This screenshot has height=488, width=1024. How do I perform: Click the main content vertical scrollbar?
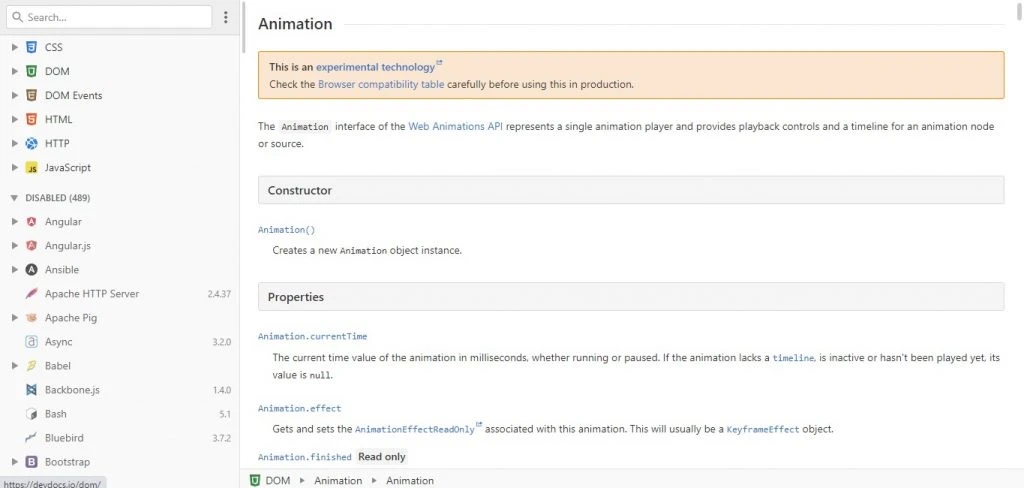(x=1020, y=12)
